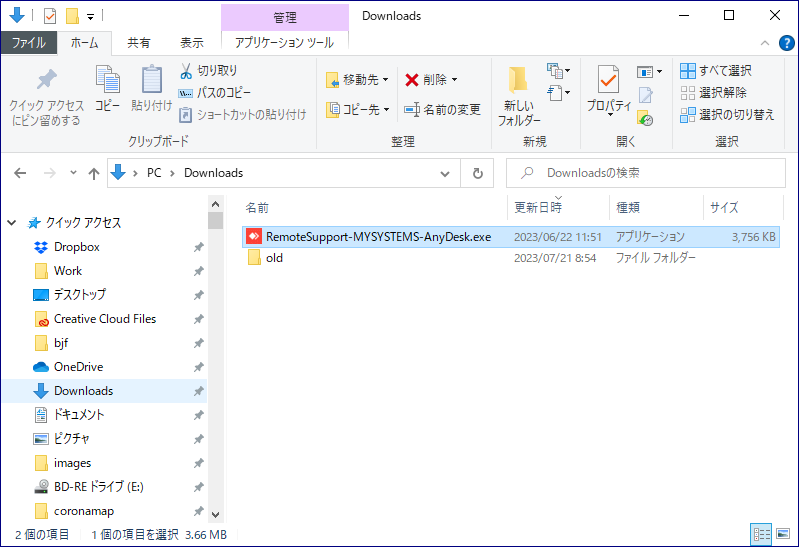Click the Cut (切り取り) scissors icon
The image size is (799, 547).
pos(186,71)
